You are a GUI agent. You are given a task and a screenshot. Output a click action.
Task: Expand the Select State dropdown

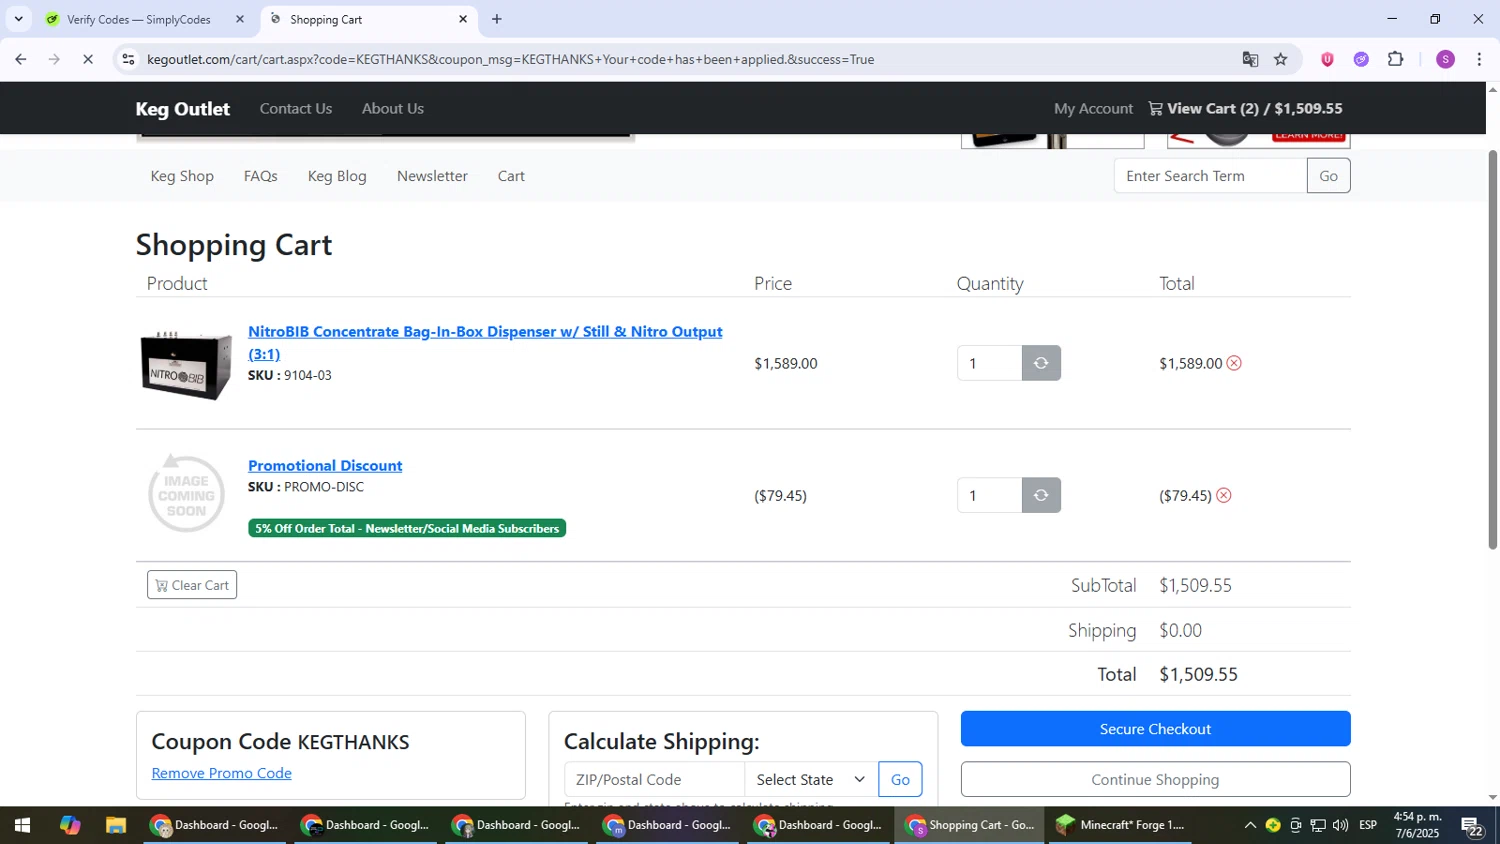click(x=811, y=779)
